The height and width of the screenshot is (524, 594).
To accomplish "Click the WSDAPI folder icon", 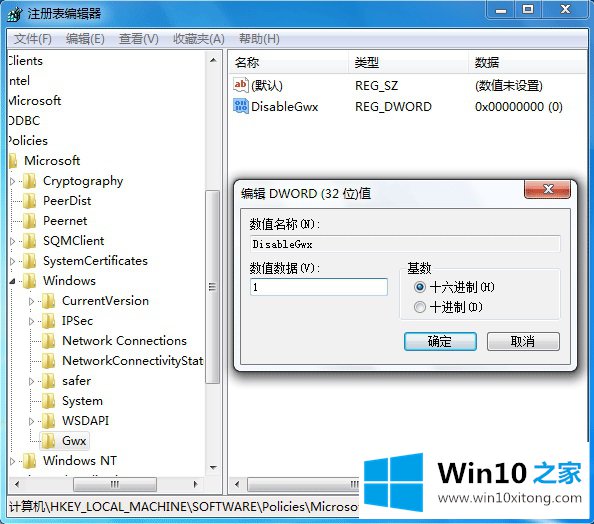I will click(48, 421).
